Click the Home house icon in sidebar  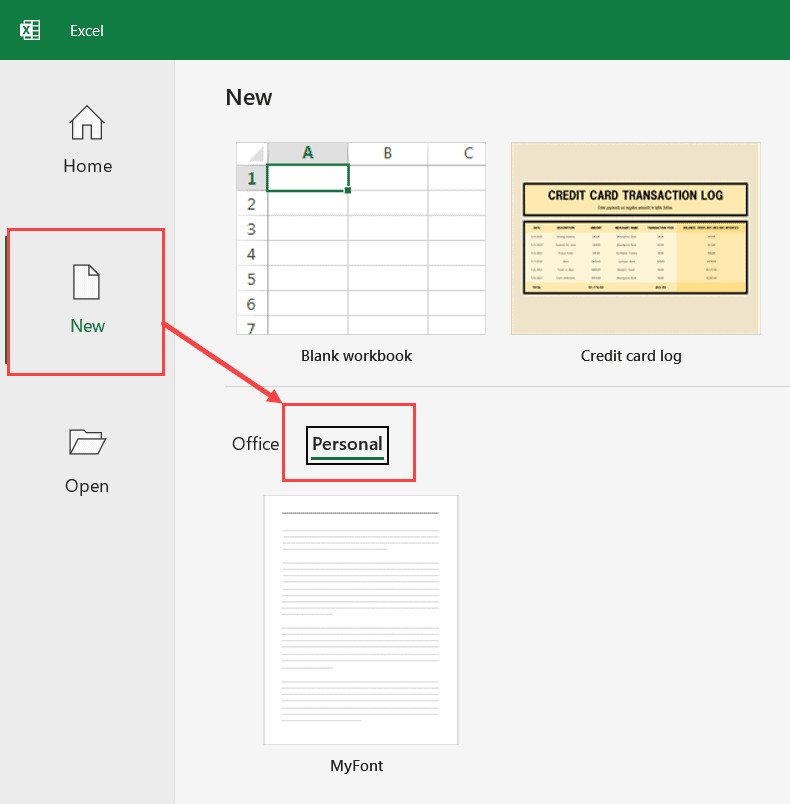click(87, 123)
